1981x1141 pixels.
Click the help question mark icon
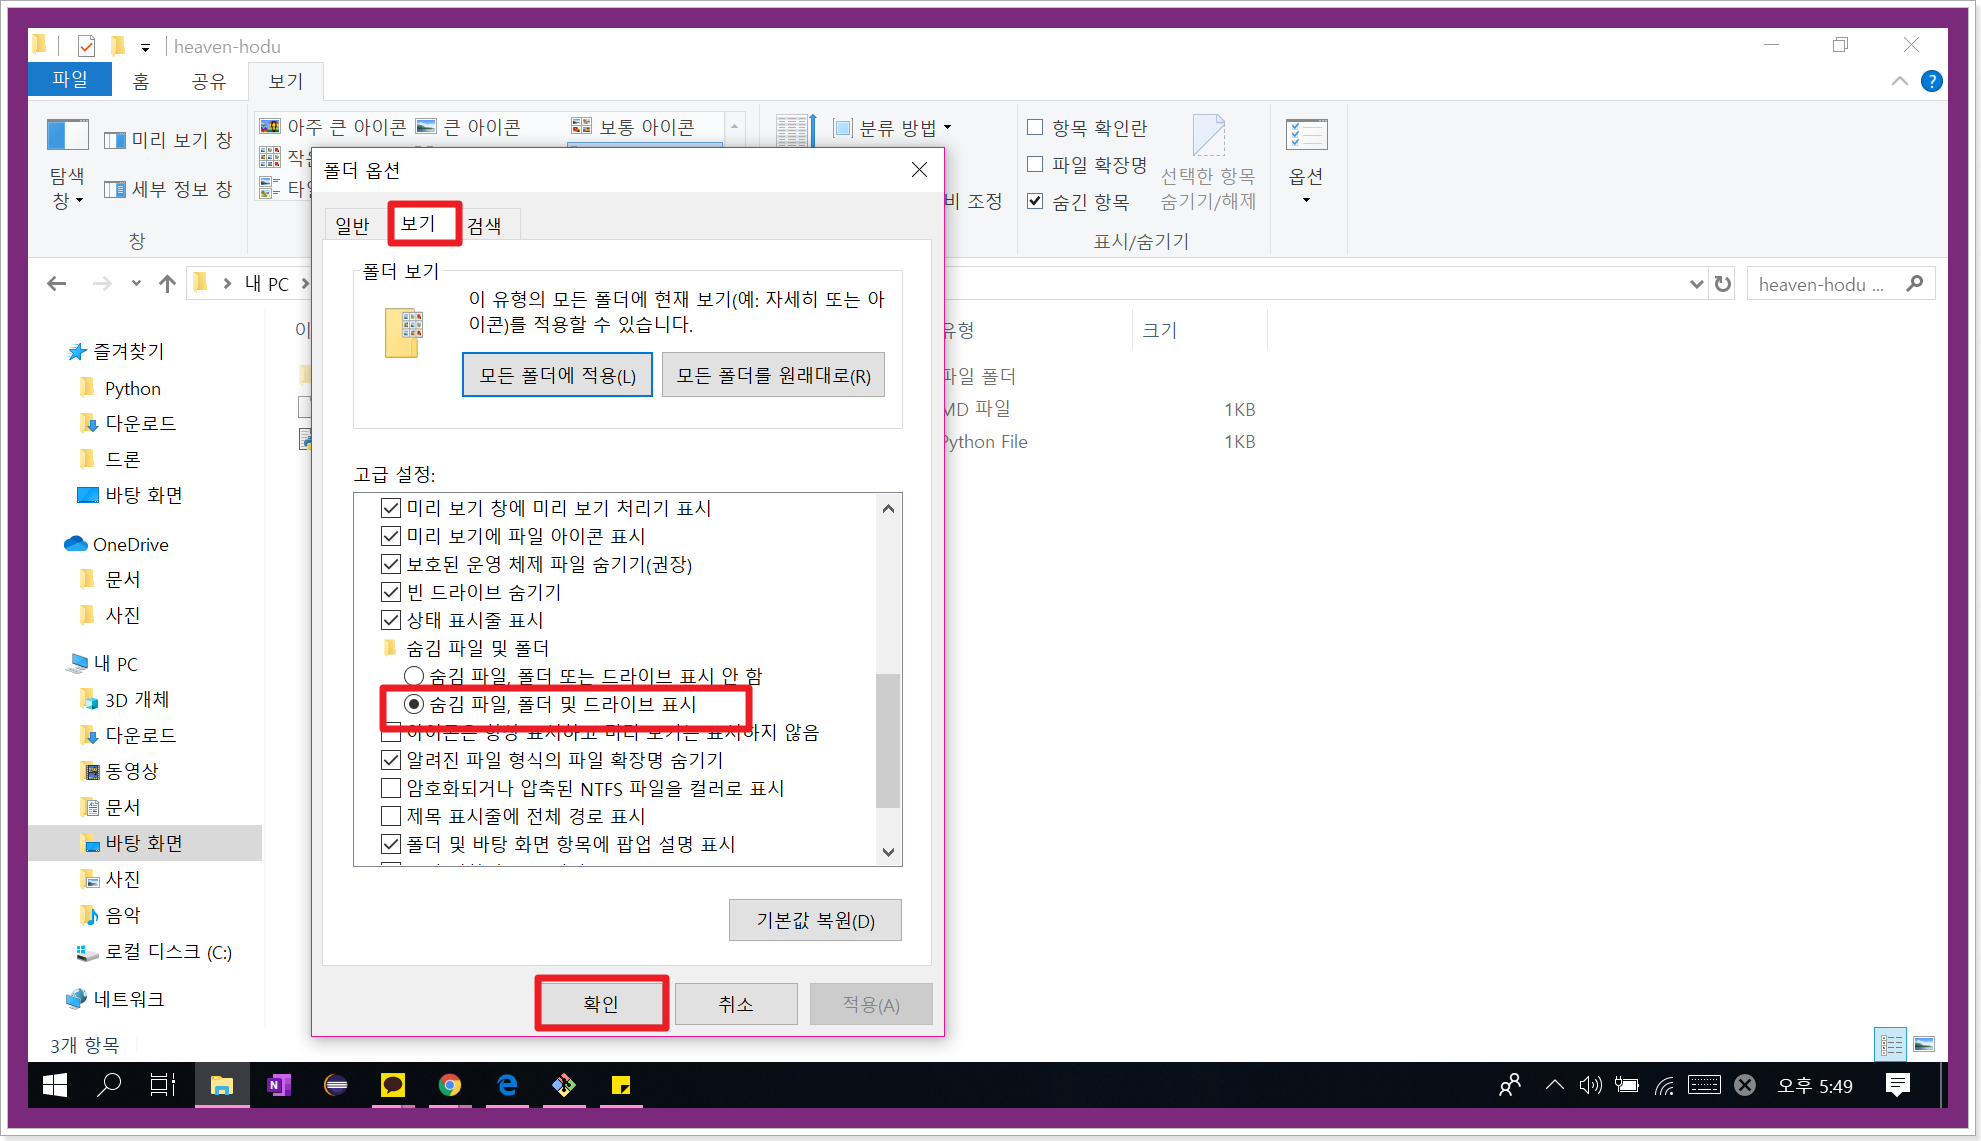pos(1931,81)
